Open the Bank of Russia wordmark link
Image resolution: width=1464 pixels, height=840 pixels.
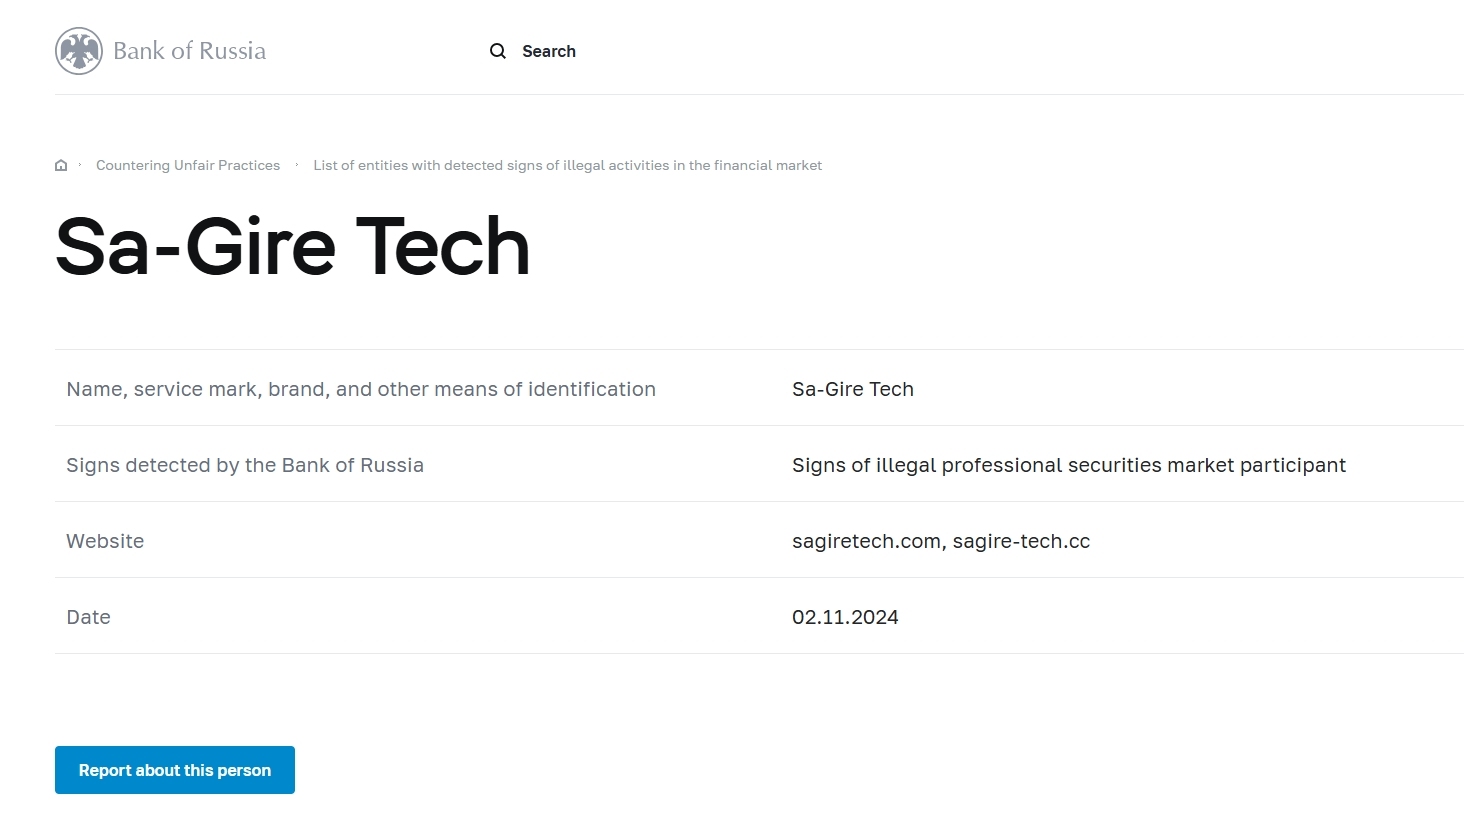189,51
